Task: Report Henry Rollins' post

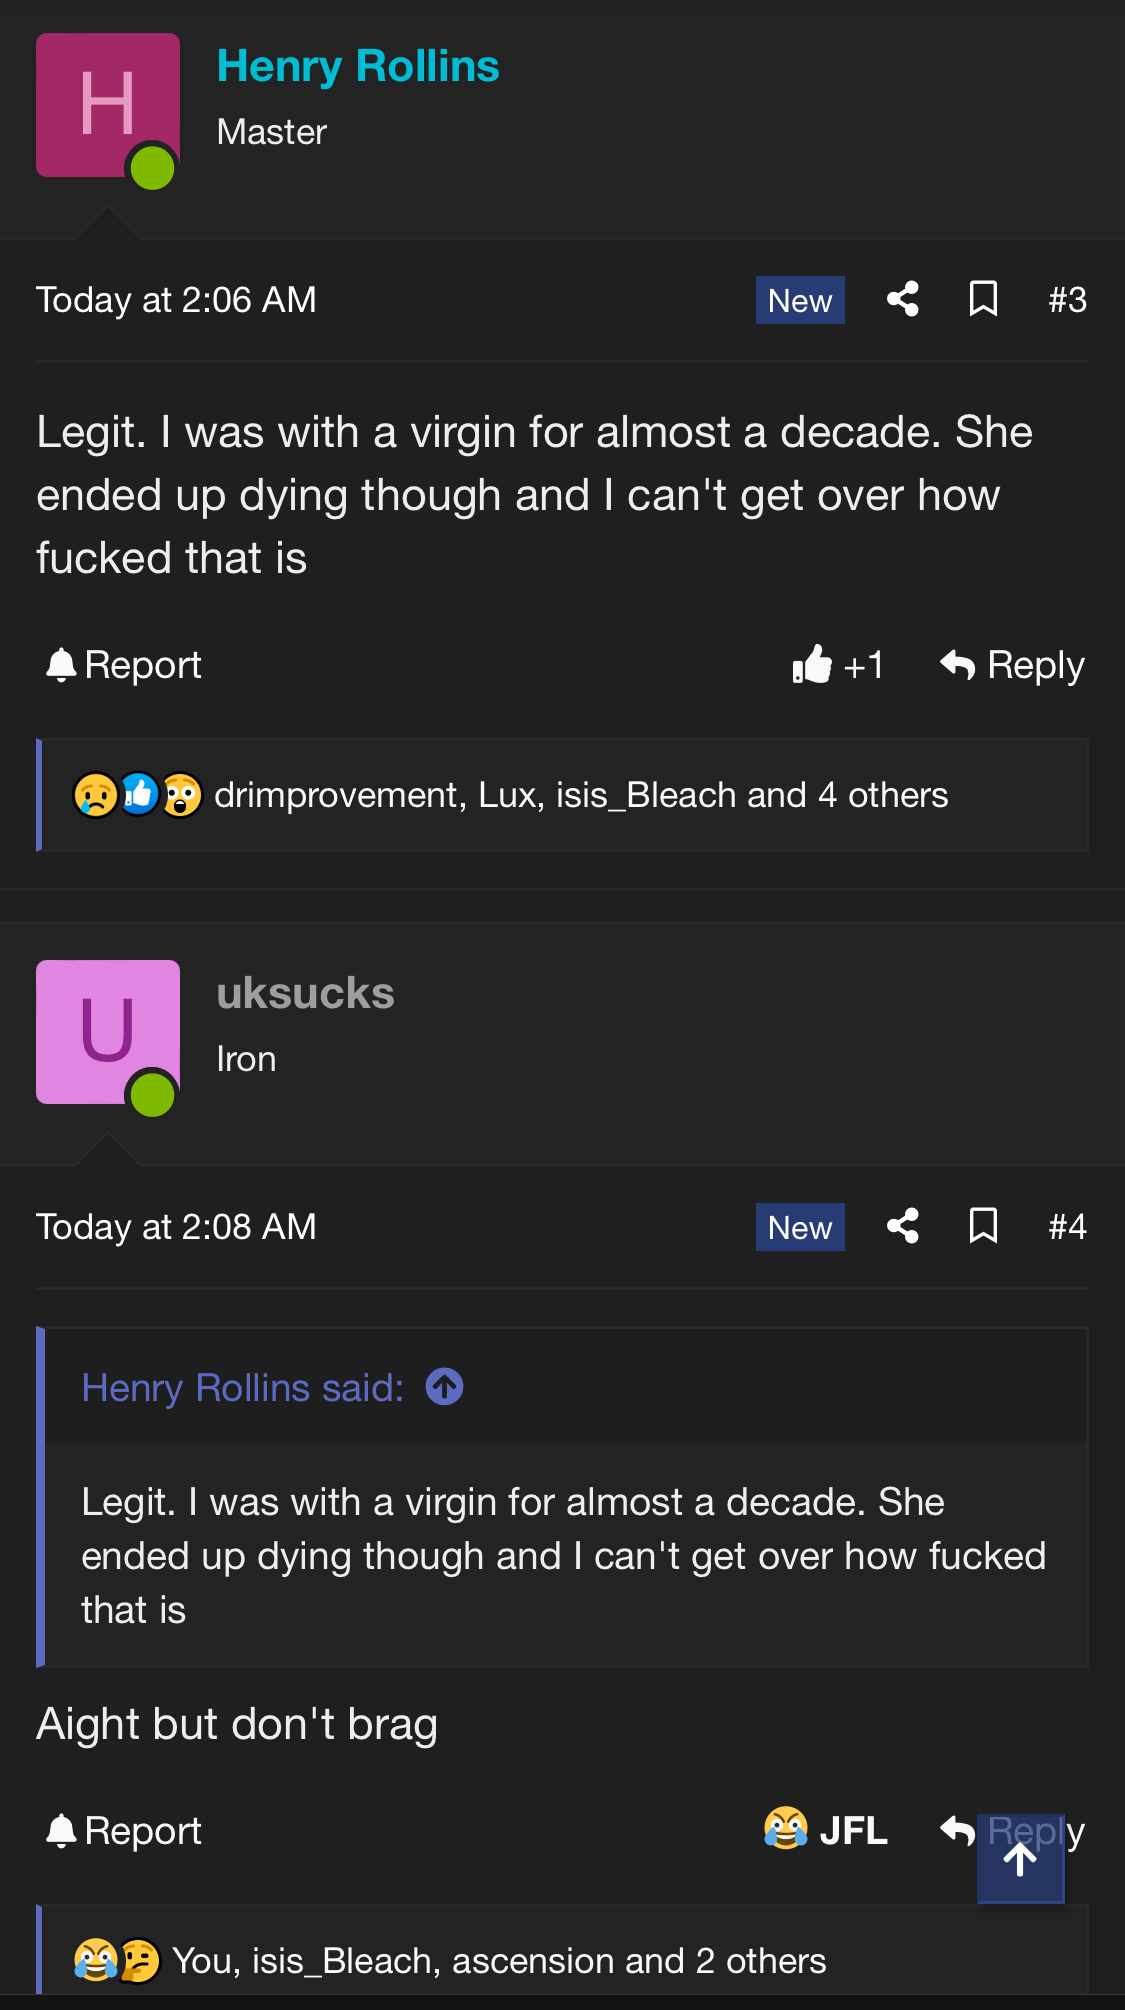Action: coord(124,665)
